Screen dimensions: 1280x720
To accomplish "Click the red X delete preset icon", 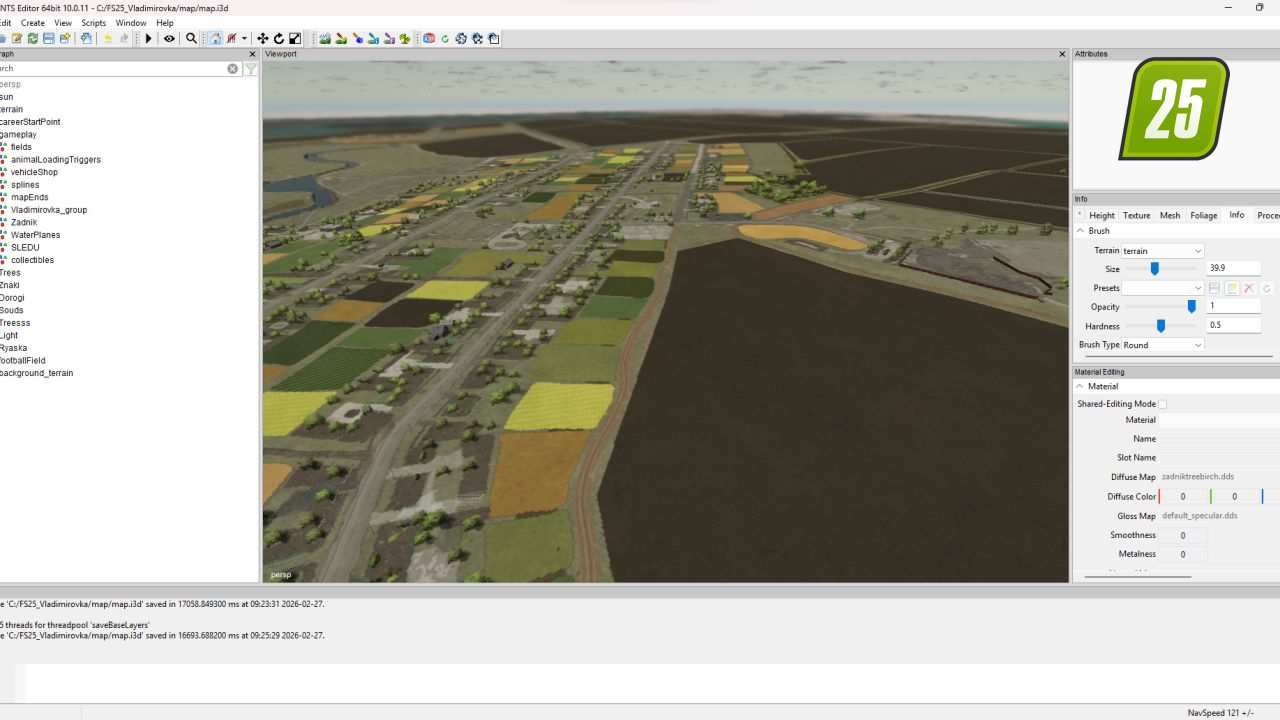I will [1249, 288].
